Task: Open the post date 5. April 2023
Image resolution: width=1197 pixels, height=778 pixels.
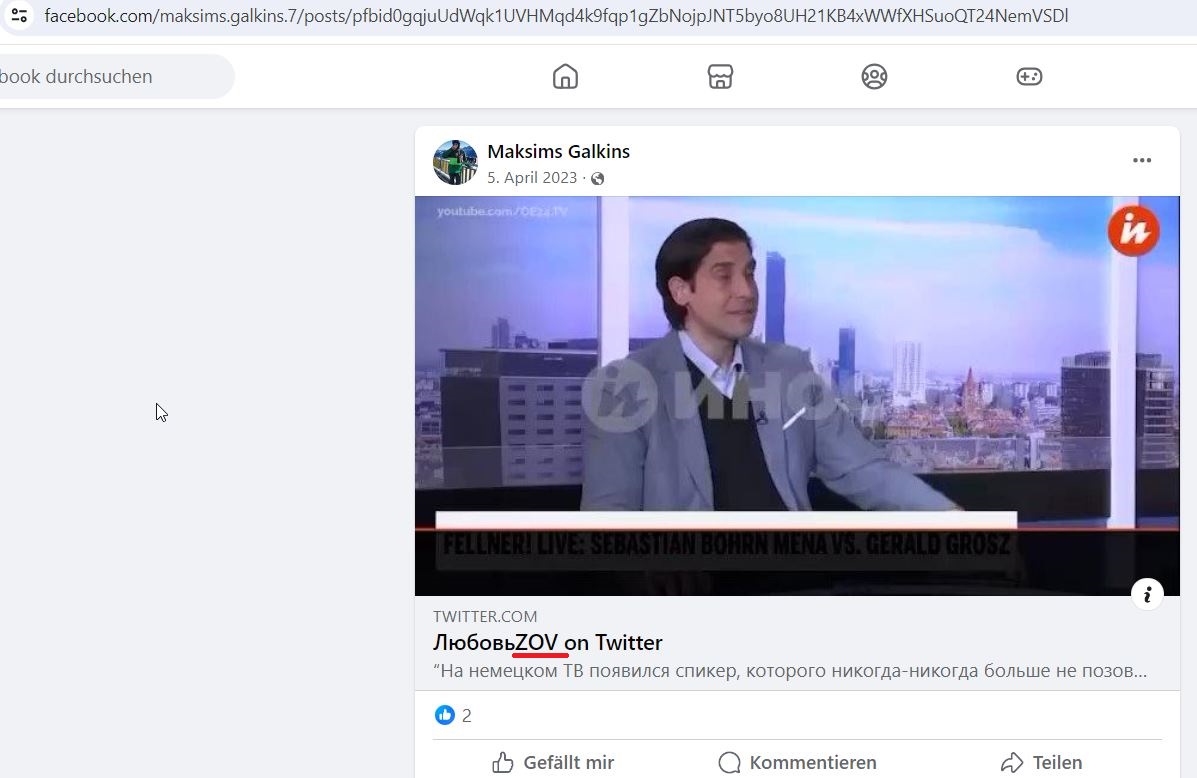Action: pos(532,178)
